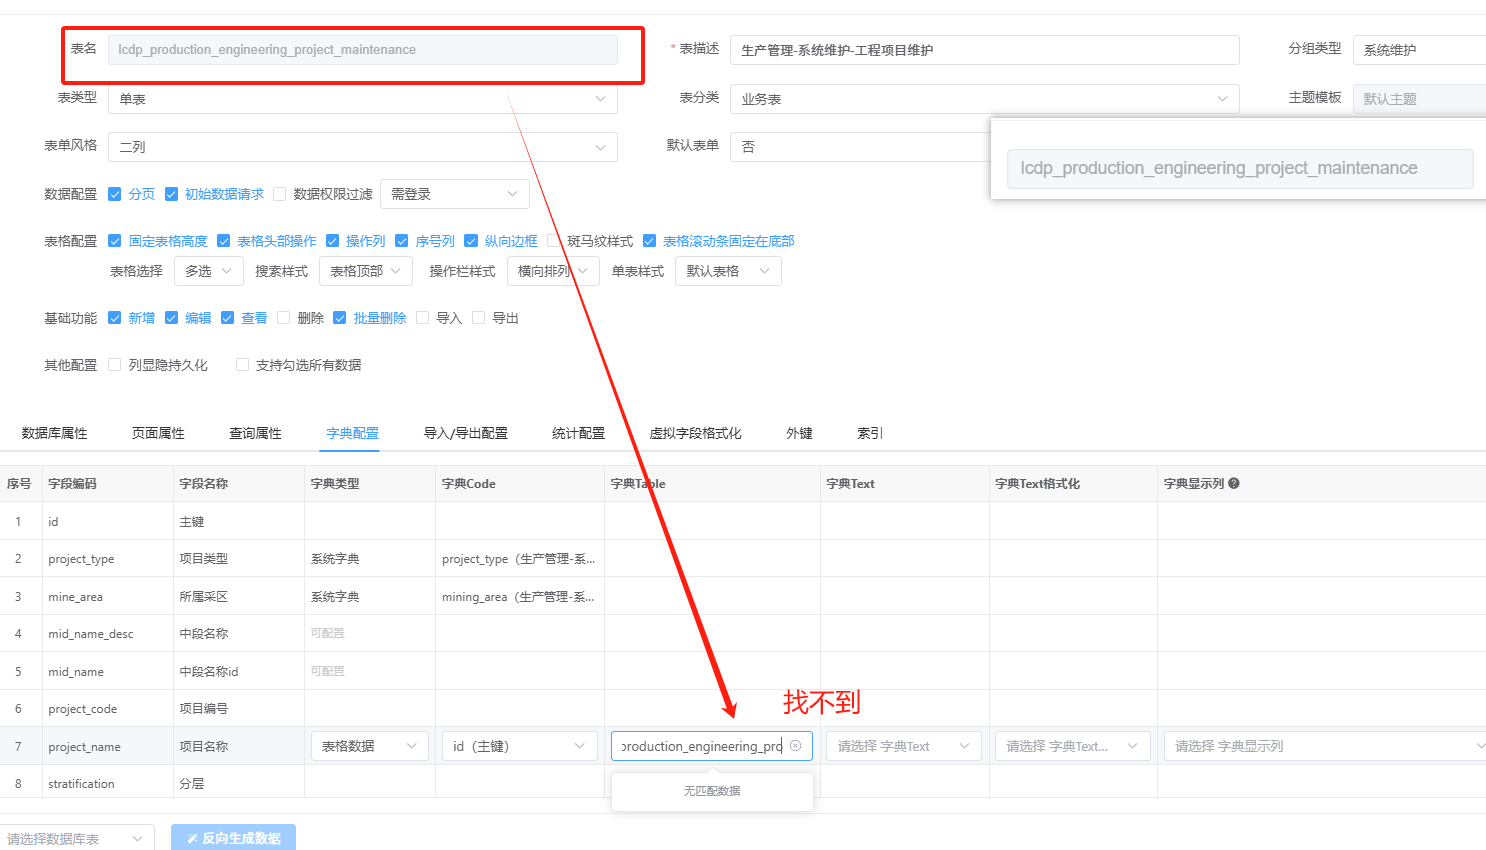1486x850 pixels.
Task: Switch to the 页面属性 tab
Action: [x=158, y=433]
